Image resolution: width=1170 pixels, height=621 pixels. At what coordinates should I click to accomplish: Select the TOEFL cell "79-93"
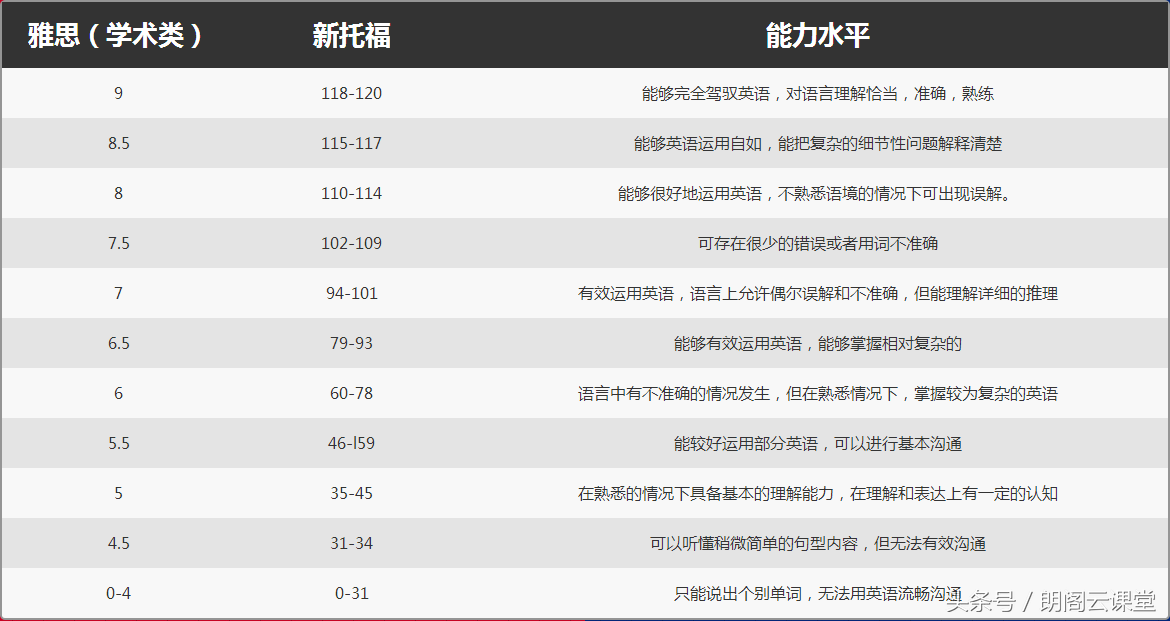pyautogui.click(x=351, y=343)
